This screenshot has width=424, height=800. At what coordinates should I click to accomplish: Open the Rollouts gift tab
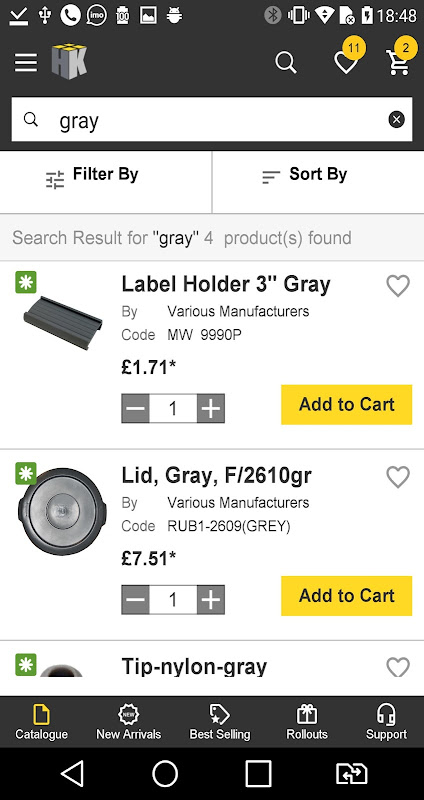(x=307, y=722)
